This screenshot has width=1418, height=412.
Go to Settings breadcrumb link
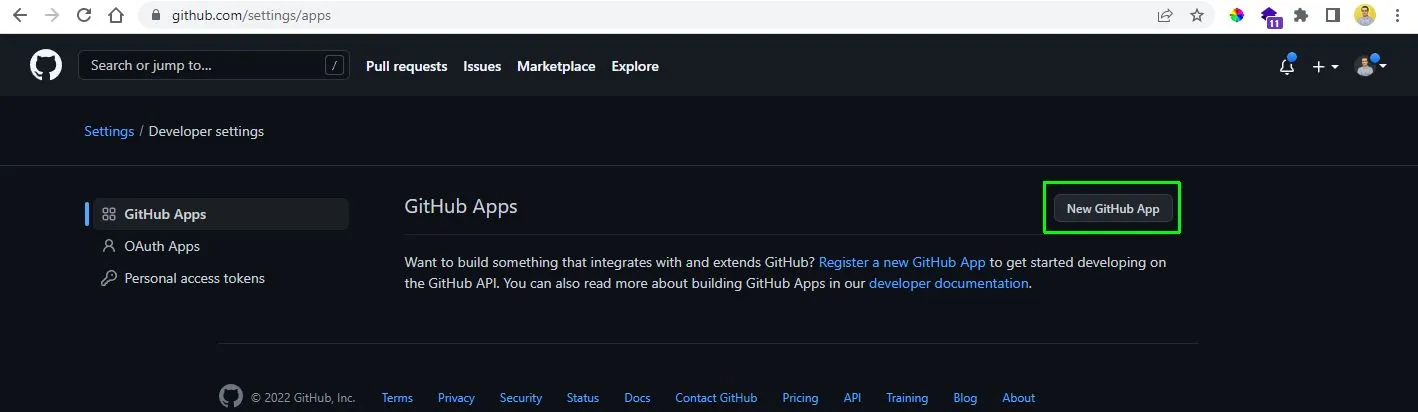pos(109,131)
